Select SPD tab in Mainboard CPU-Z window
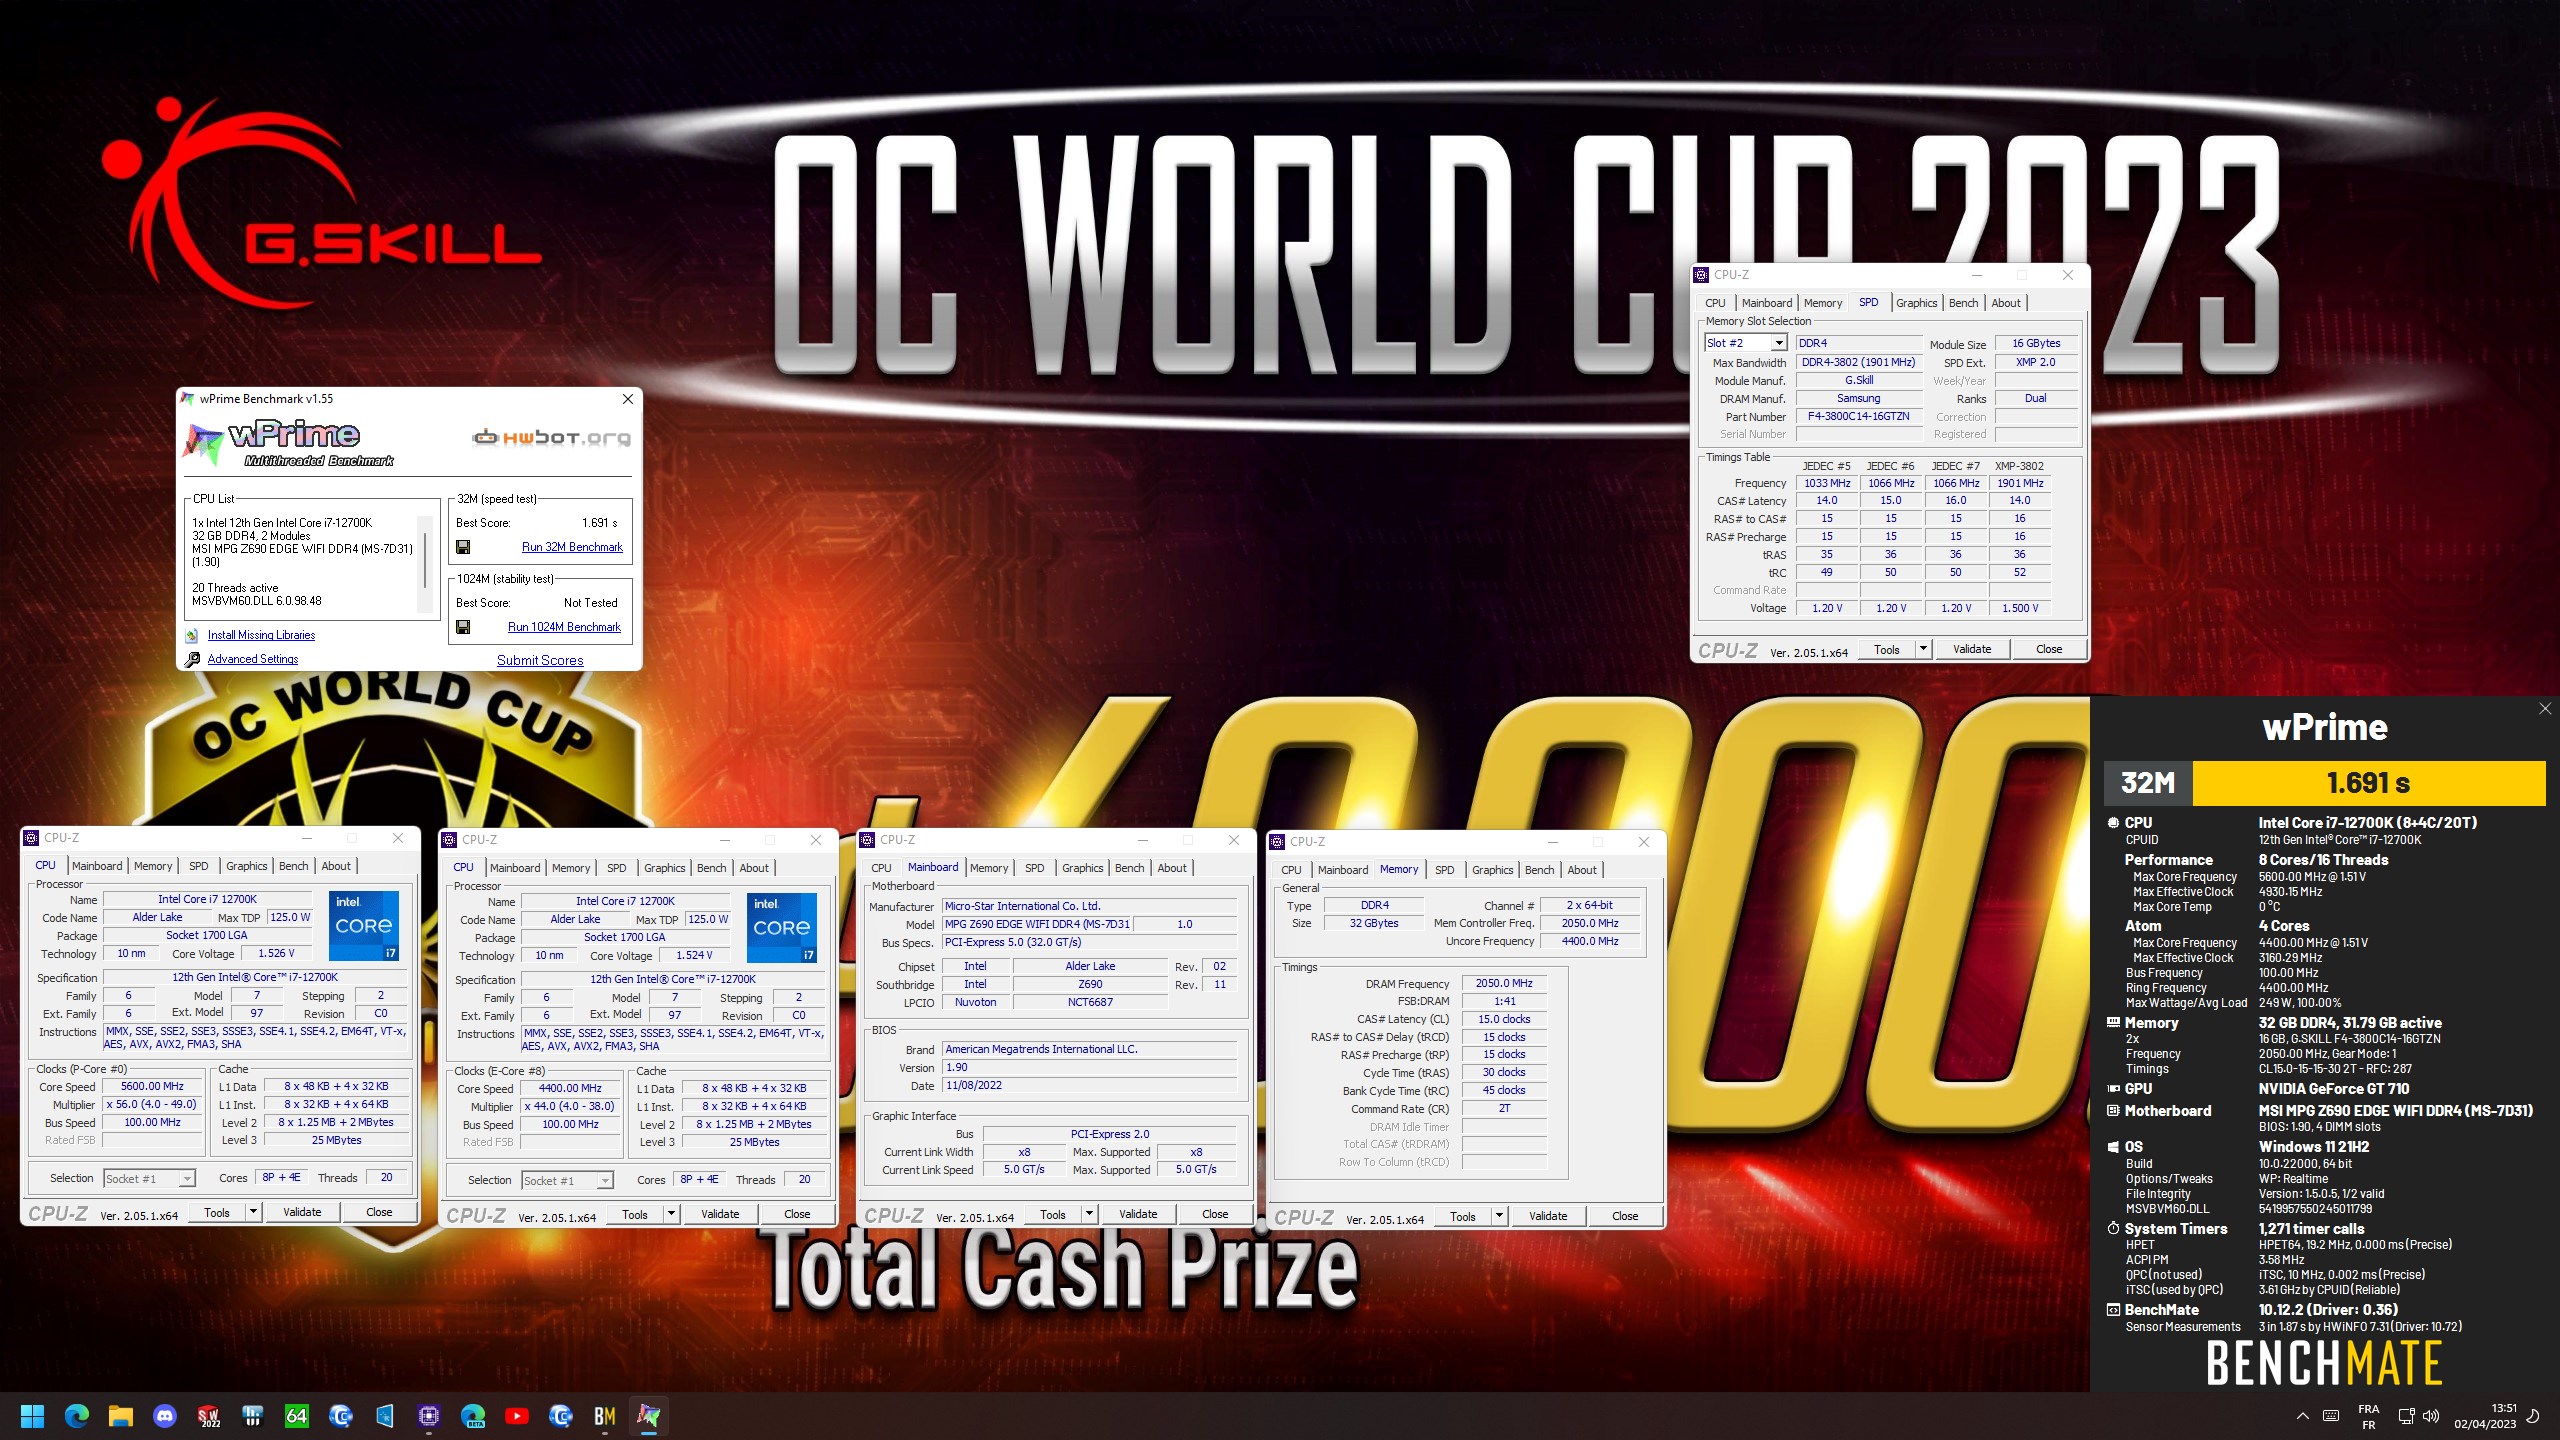Image resolution: width=2560 pixels, height=1440 pixels. (x=1034, y=868)
